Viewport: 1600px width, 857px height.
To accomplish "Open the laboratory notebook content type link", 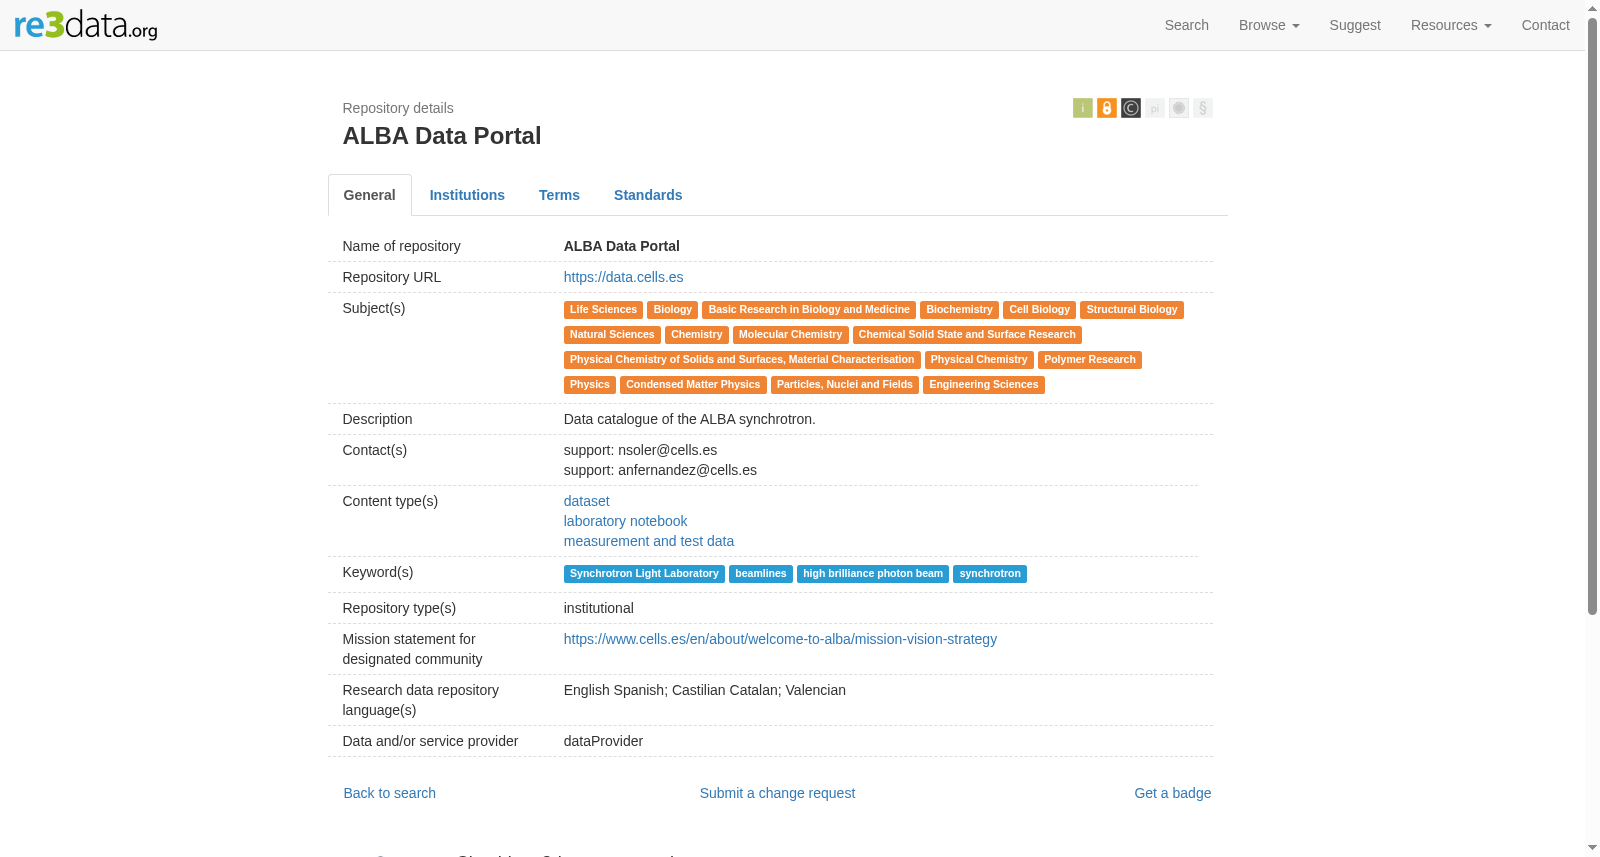I will click(x=625, y=521).
